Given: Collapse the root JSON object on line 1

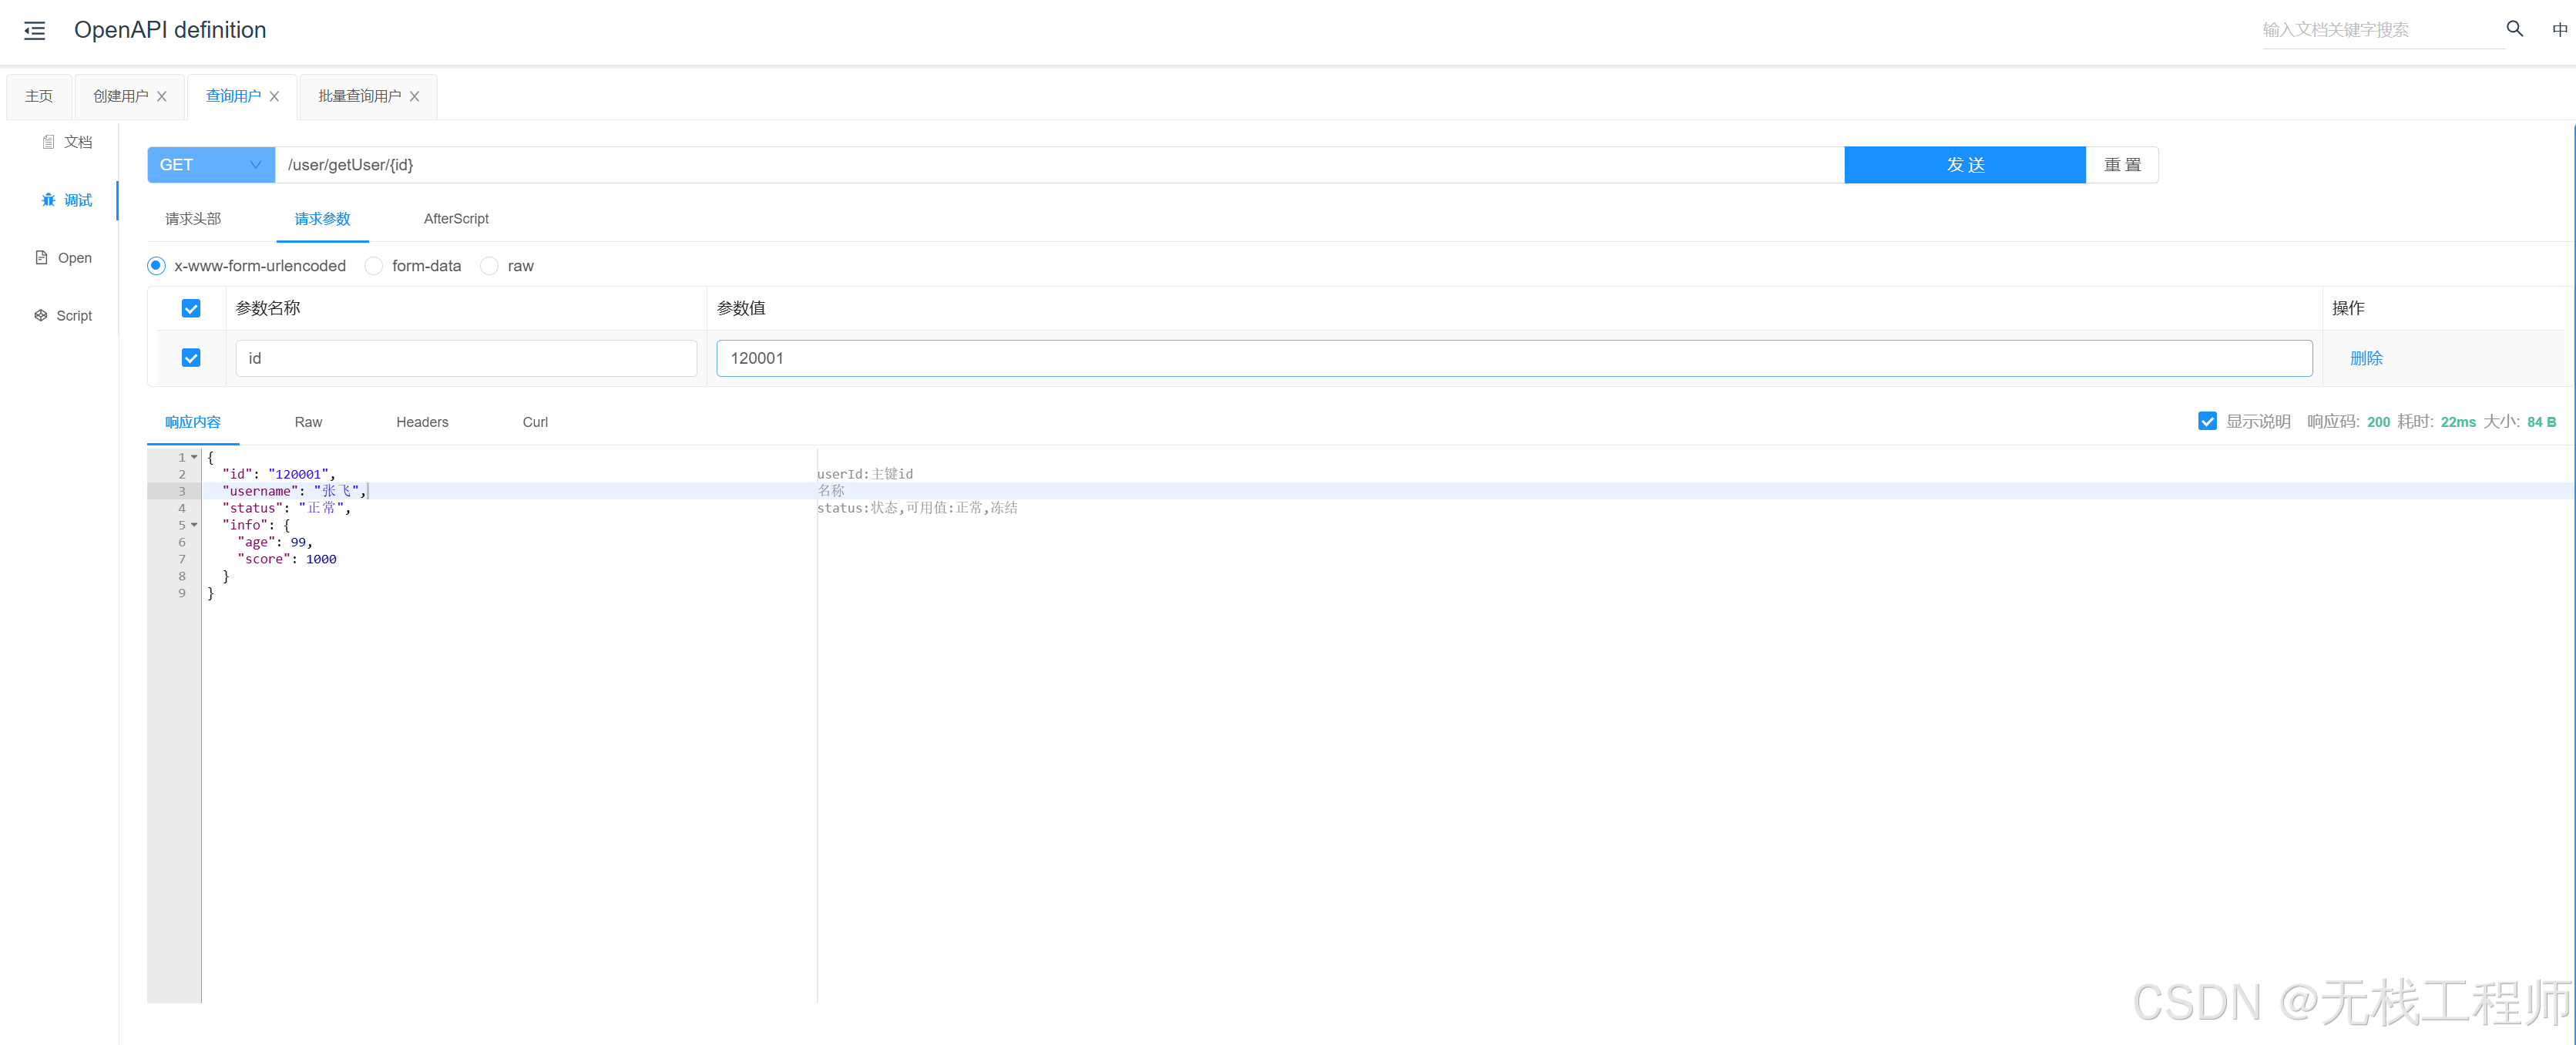Looking at the screenshot, I should pos(194,457).
